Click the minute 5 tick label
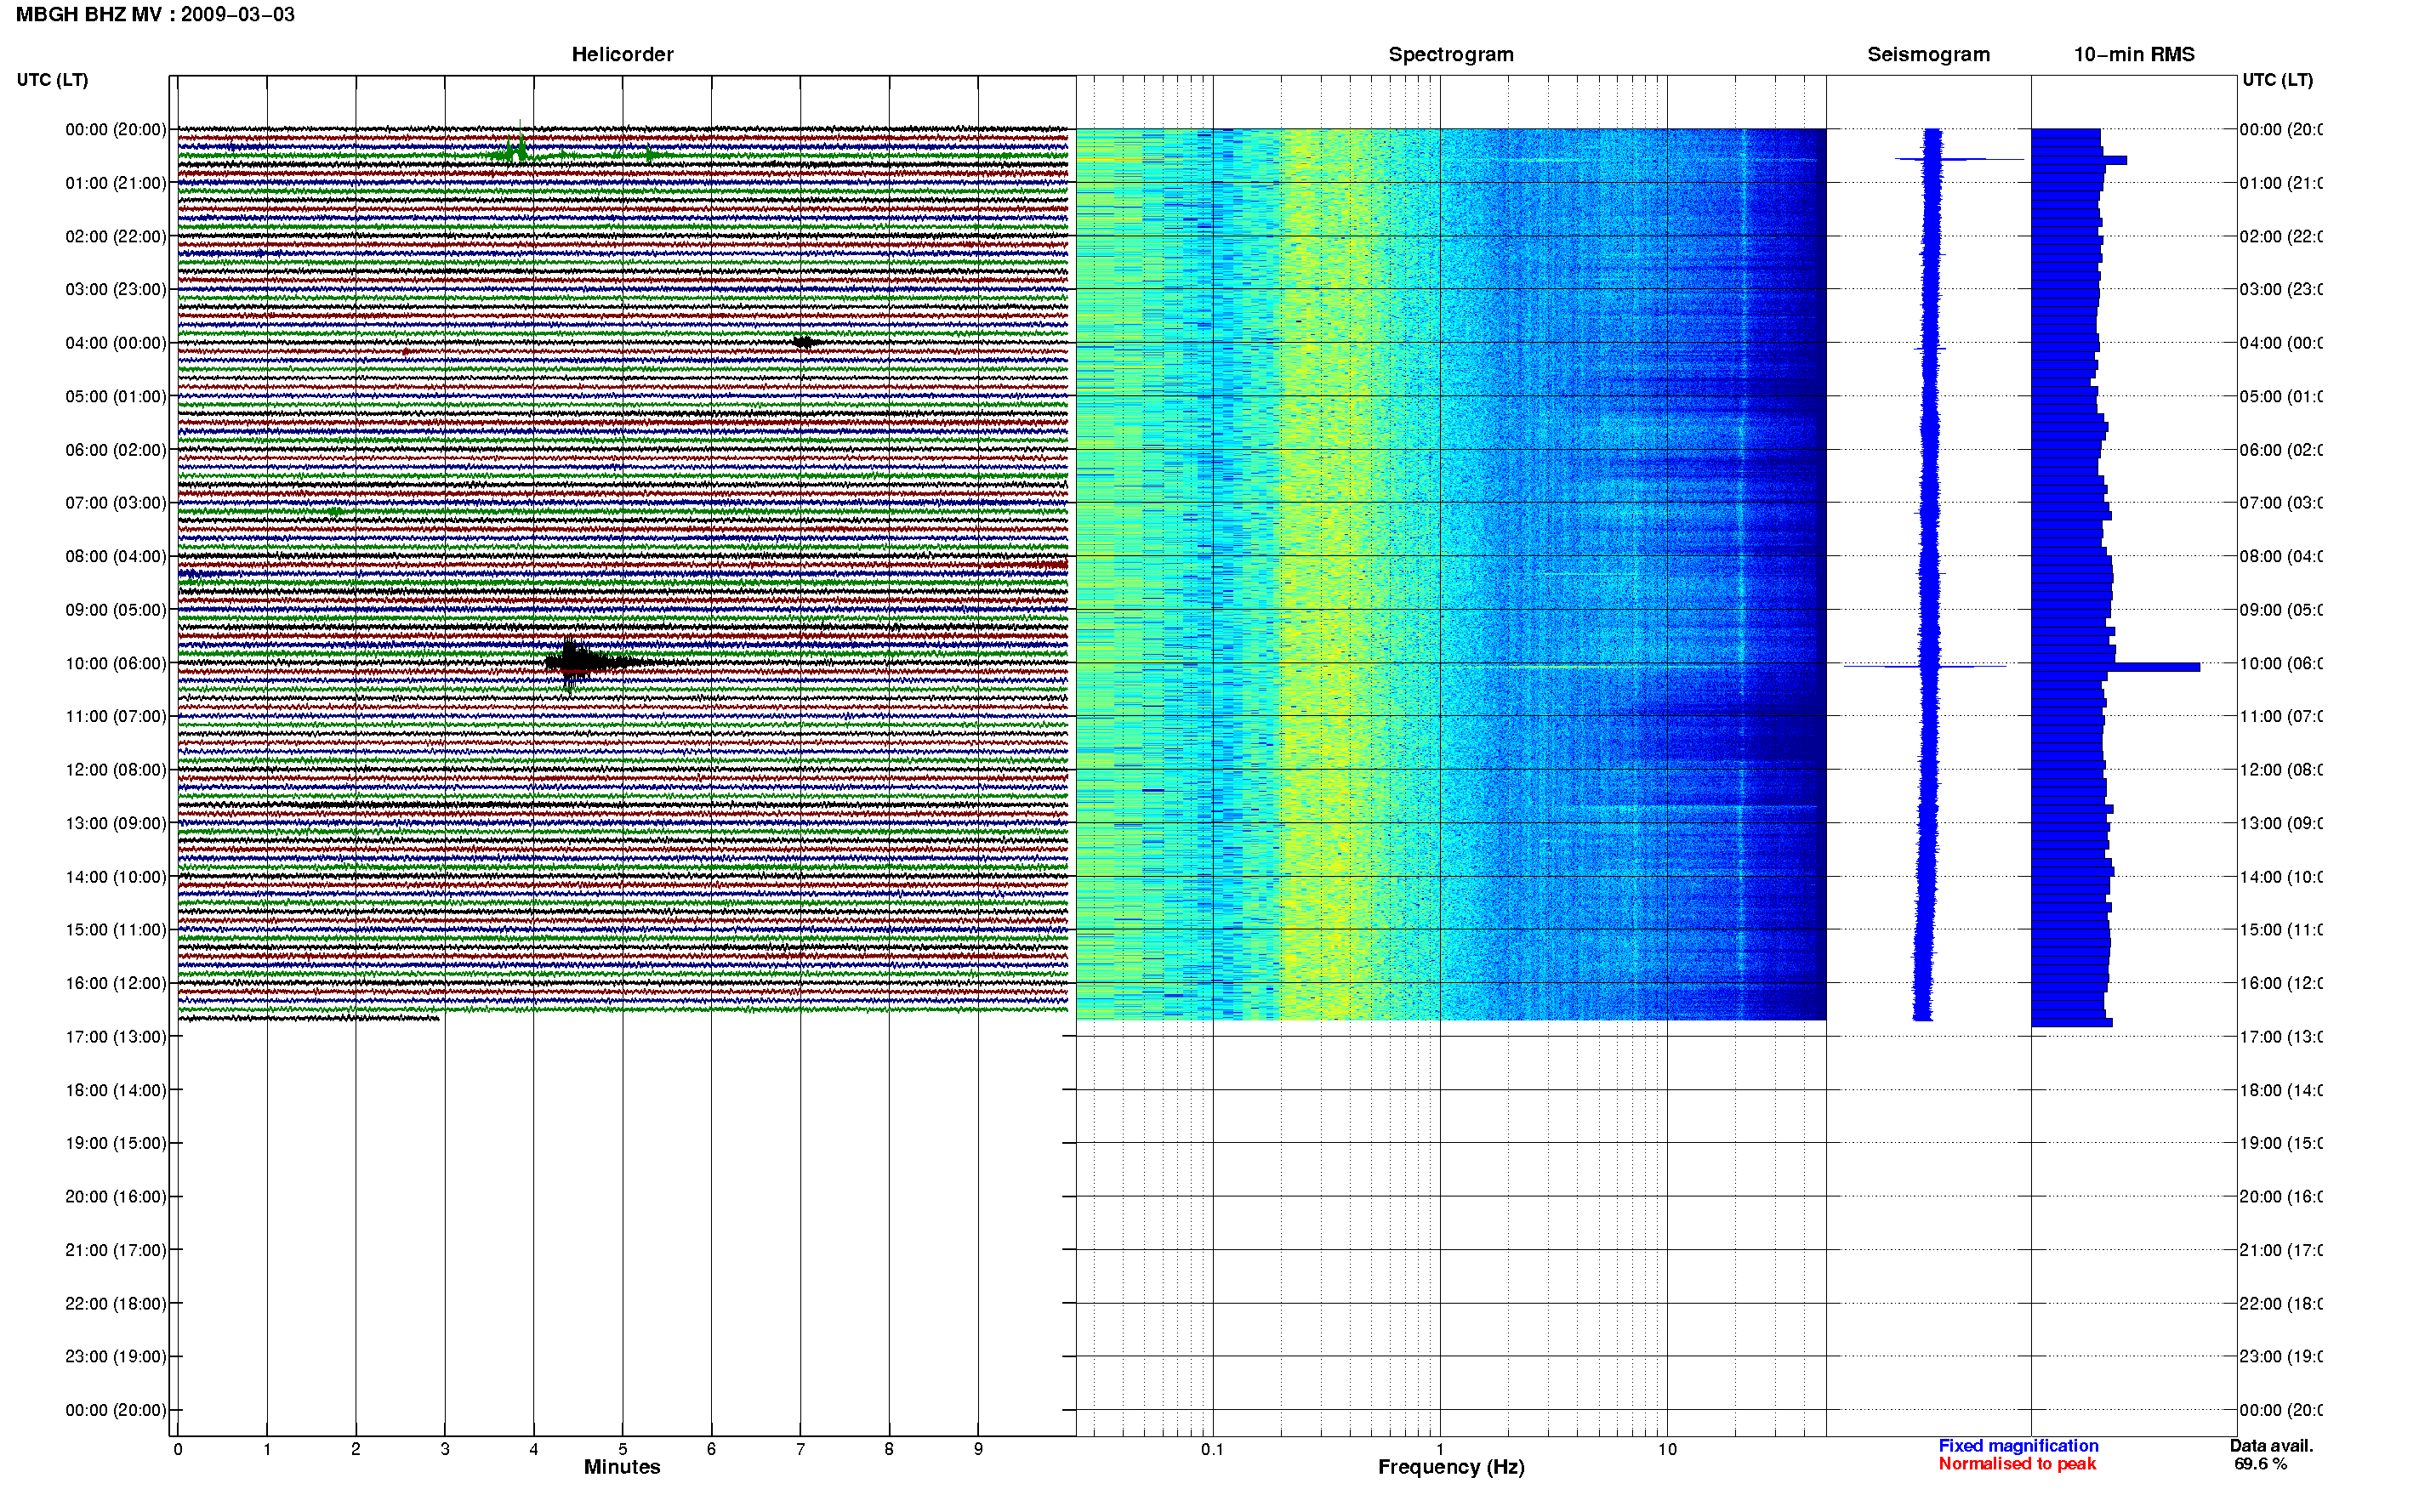The image size is (2419, 1512). 622,1449
